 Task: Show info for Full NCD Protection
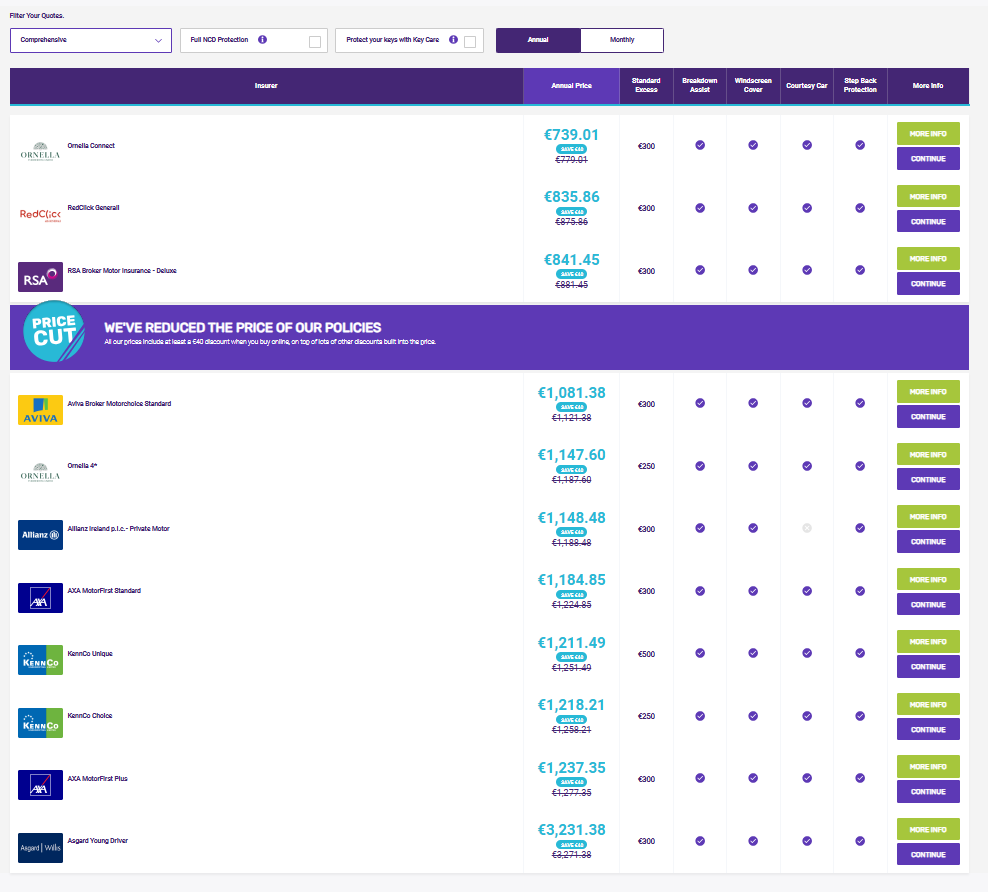tap(263, 40)
